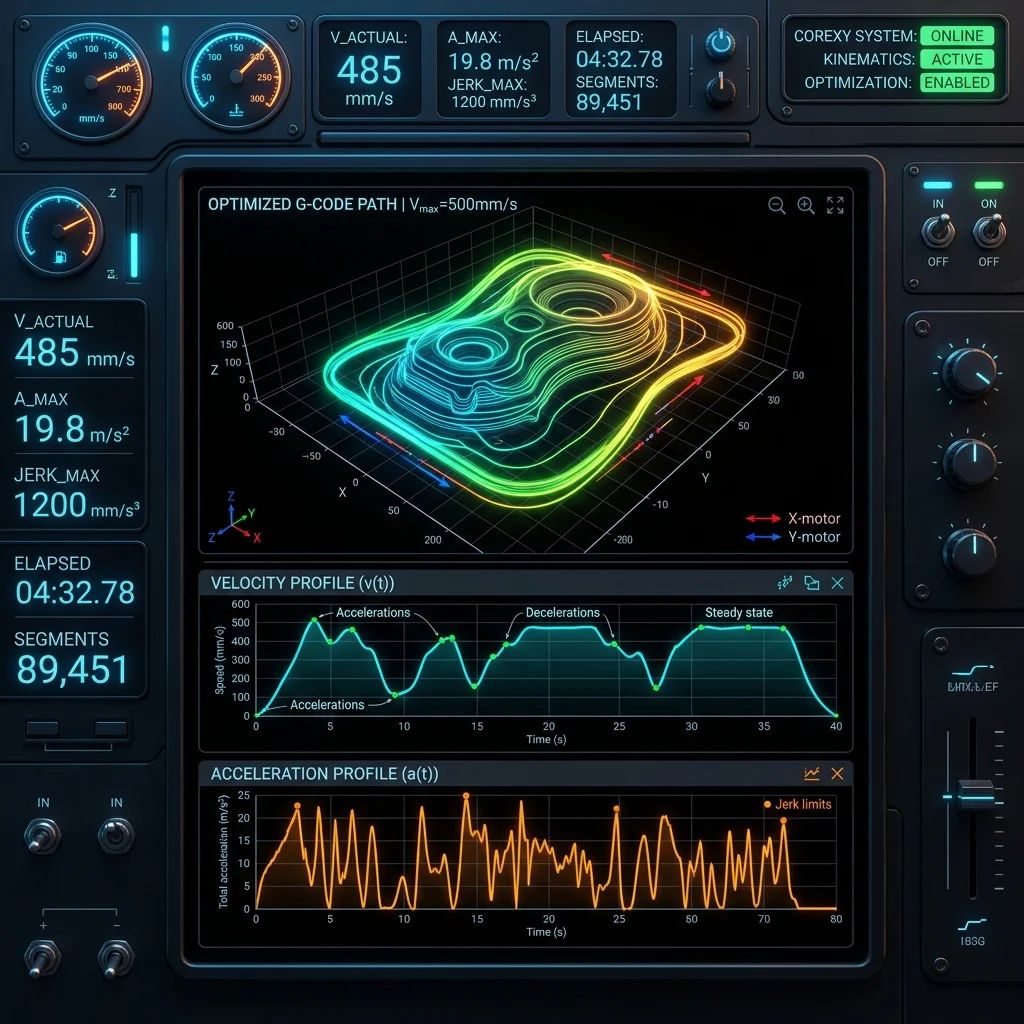Click the ENABLED optimization badge
This screenshot has width=1024, height=1024.
pos(957,82)
